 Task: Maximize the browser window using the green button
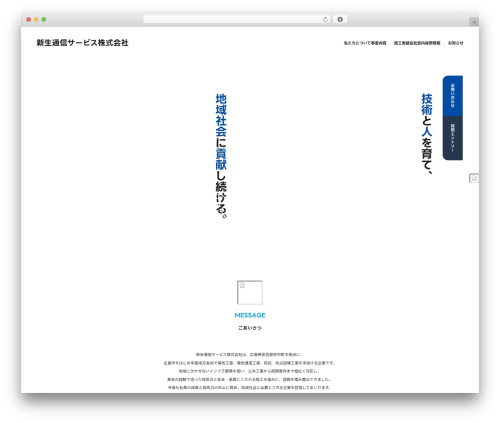(x=44, y=19)
